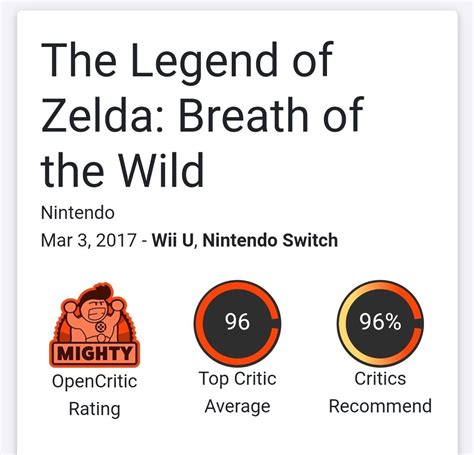474x455 pixels.
Task: Click the number 96 inside dark circle
Action: pyautogui.click(x=237, y=322)
